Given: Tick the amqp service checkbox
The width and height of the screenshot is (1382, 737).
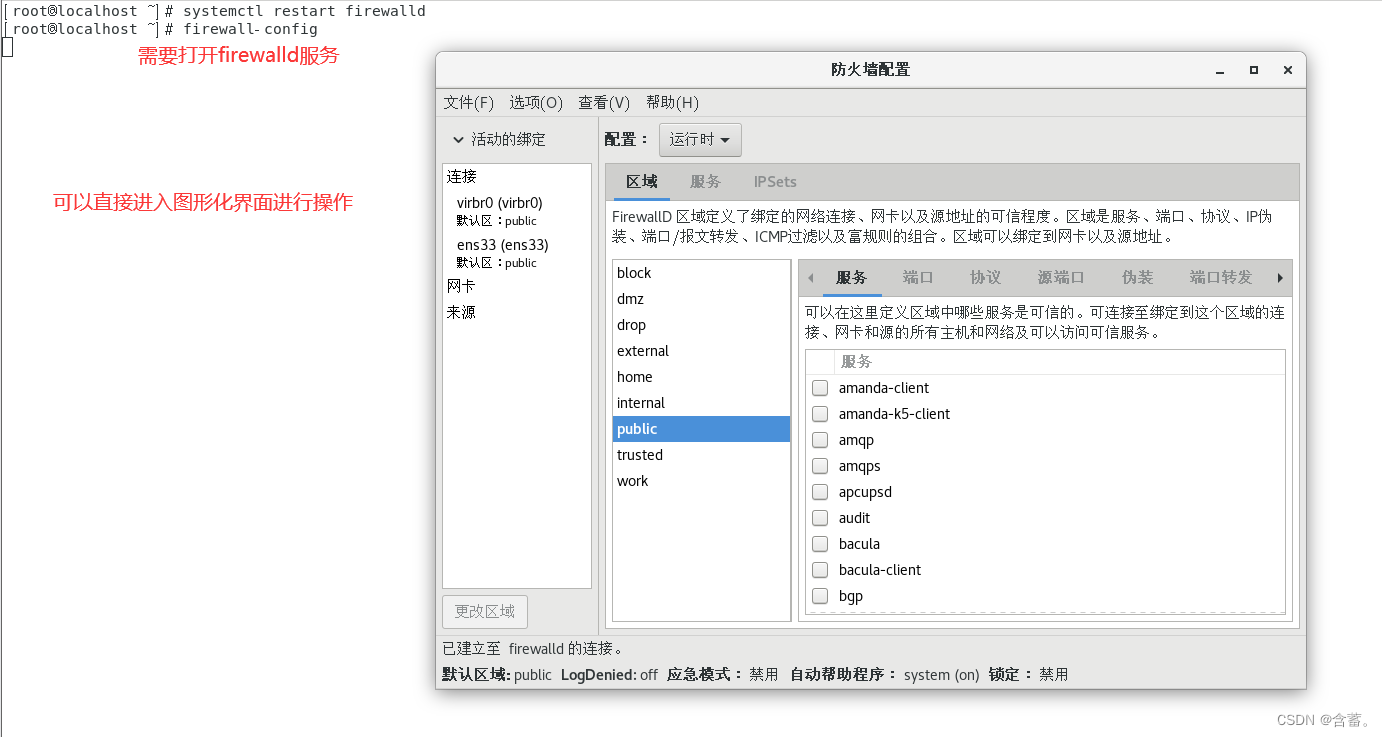Looking at the screenshot, I should click(820, 440).
